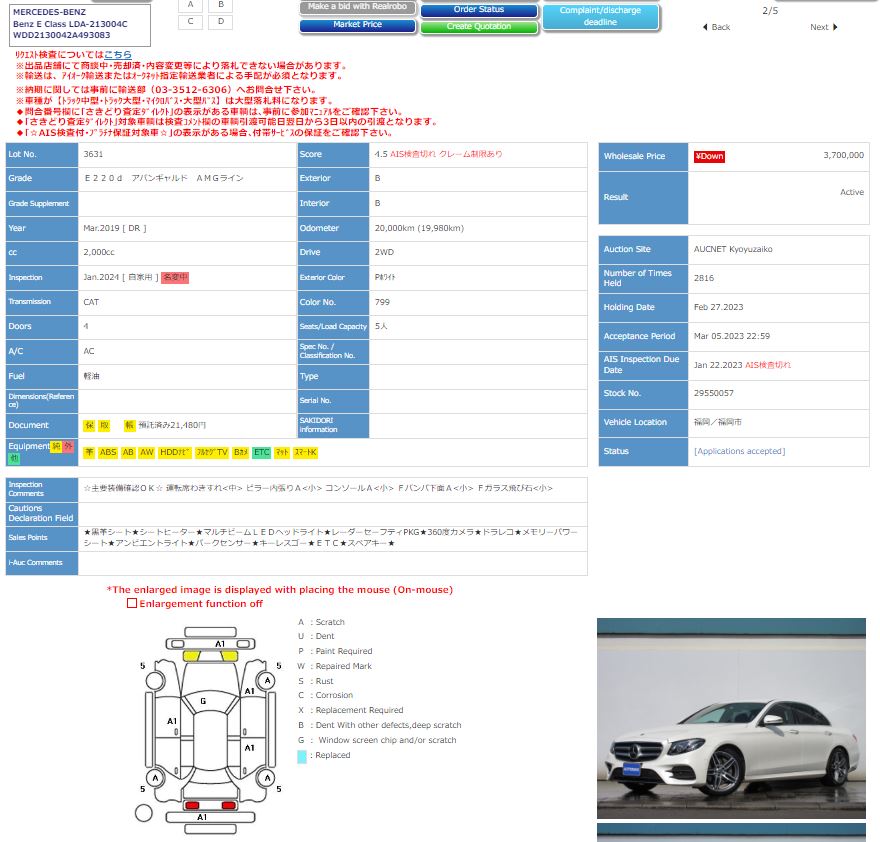Select box A at the top
Screen dimensions: 880x842
[190, 4]
